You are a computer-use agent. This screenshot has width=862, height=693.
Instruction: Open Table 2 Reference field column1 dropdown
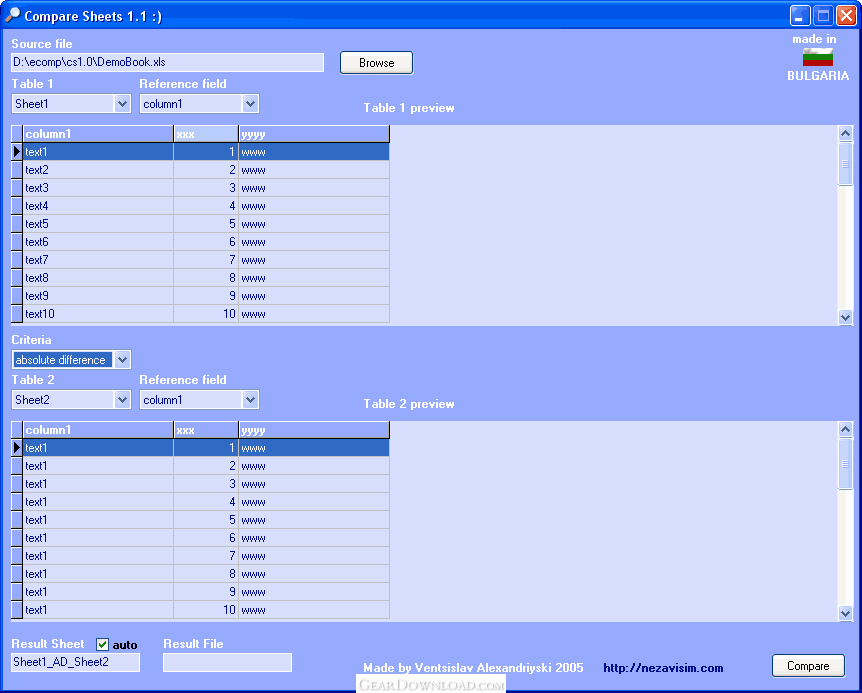point(250,400)
